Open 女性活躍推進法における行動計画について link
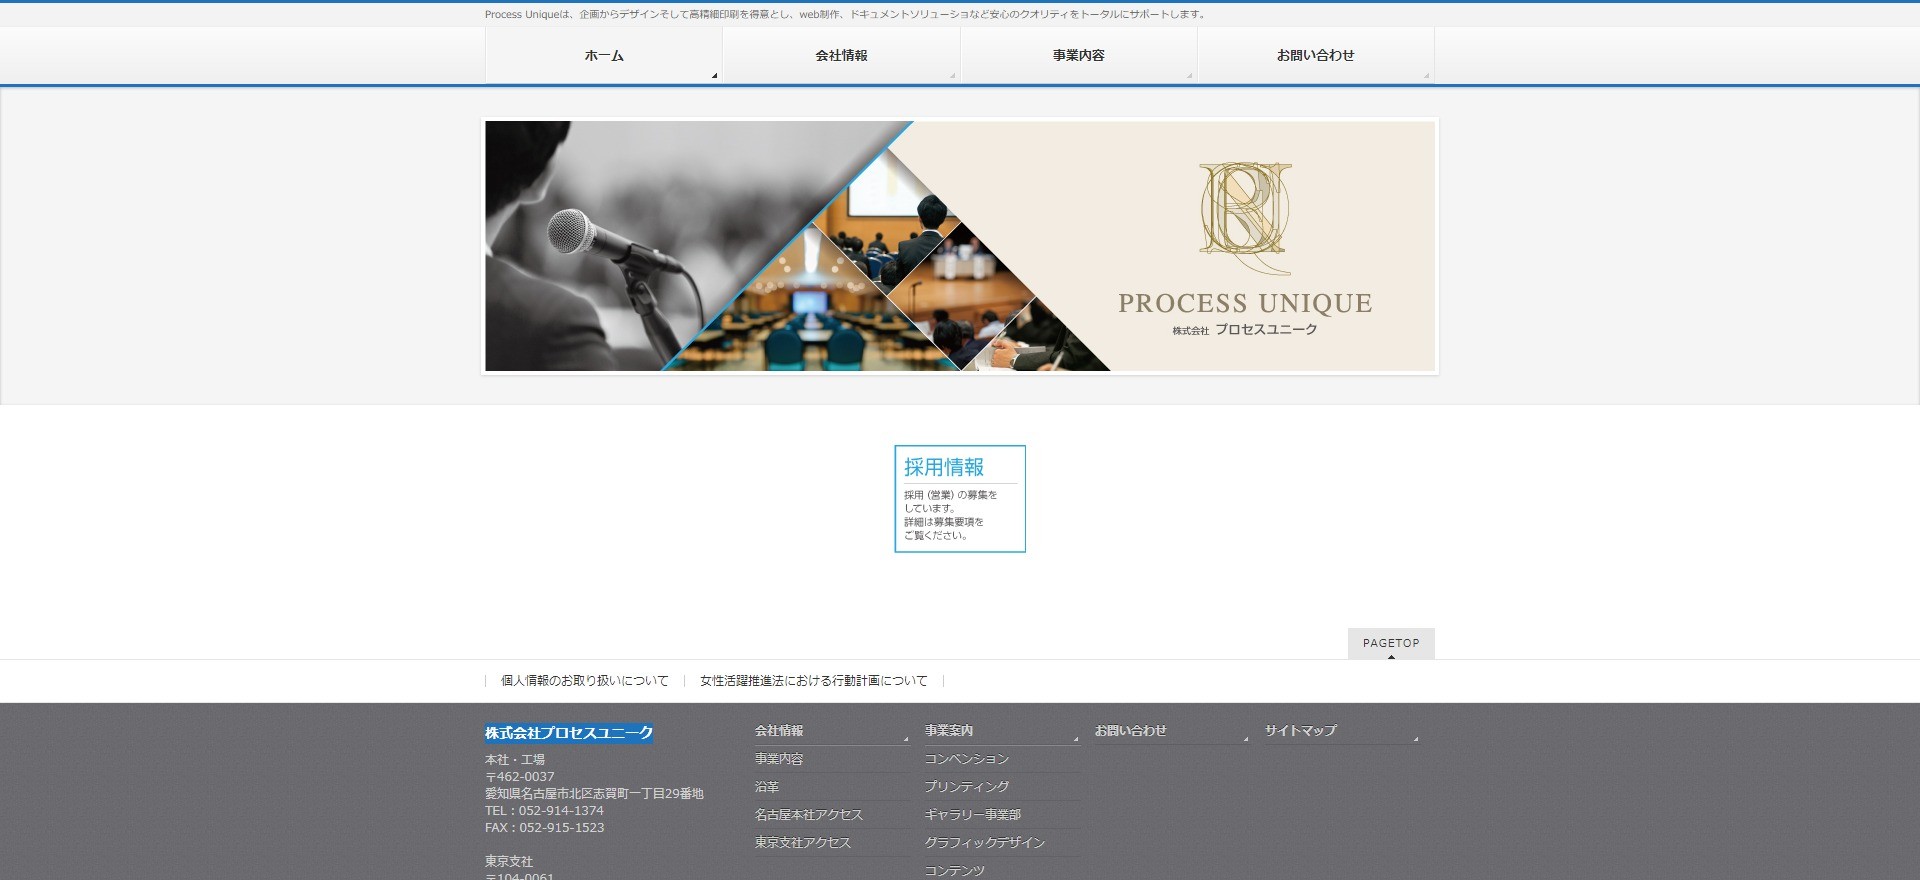The width and height of the screenshot is (1920, 880). point(813,681)
